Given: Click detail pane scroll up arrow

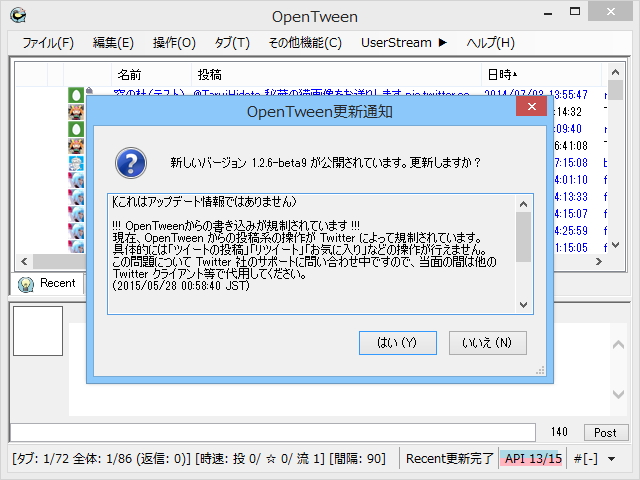Looking at the screenshot, I should (x=618, y=345).
